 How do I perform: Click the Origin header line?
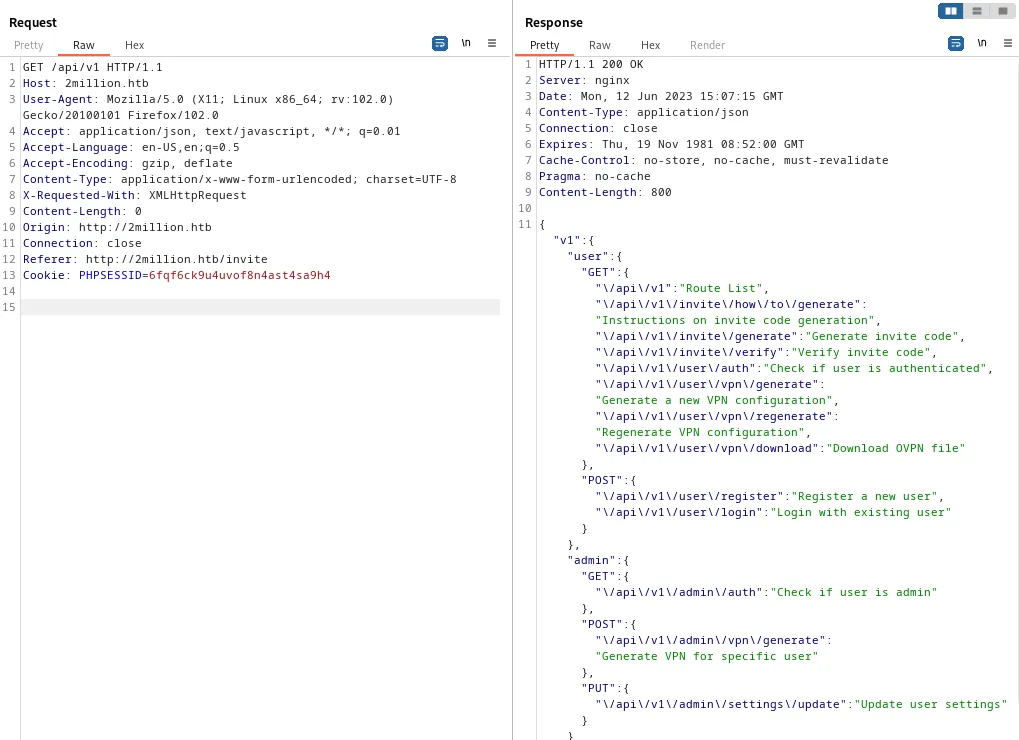117,227
